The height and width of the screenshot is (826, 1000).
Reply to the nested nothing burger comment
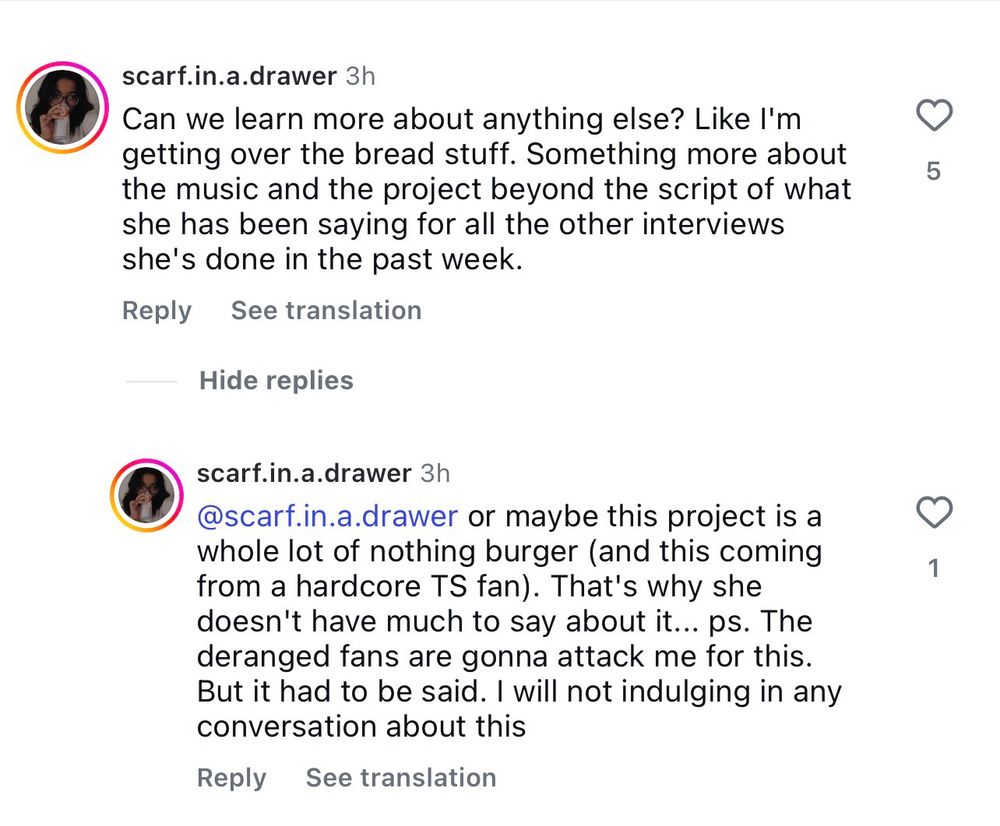click(x=231, y=778)
